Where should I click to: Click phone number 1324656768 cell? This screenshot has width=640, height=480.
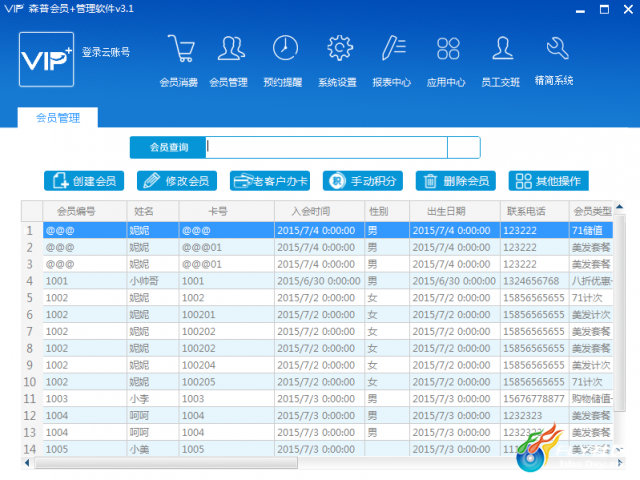click(535, 281)
